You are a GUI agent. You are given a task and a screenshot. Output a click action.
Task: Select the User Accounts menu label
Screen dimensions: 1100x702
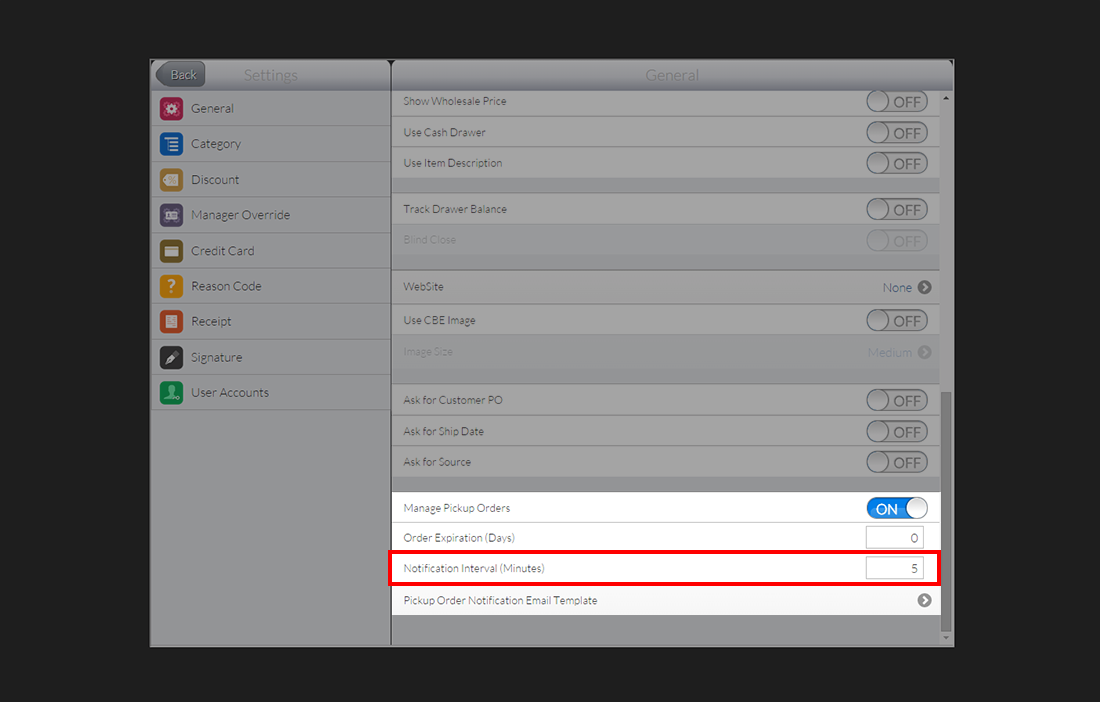point(230,393)
